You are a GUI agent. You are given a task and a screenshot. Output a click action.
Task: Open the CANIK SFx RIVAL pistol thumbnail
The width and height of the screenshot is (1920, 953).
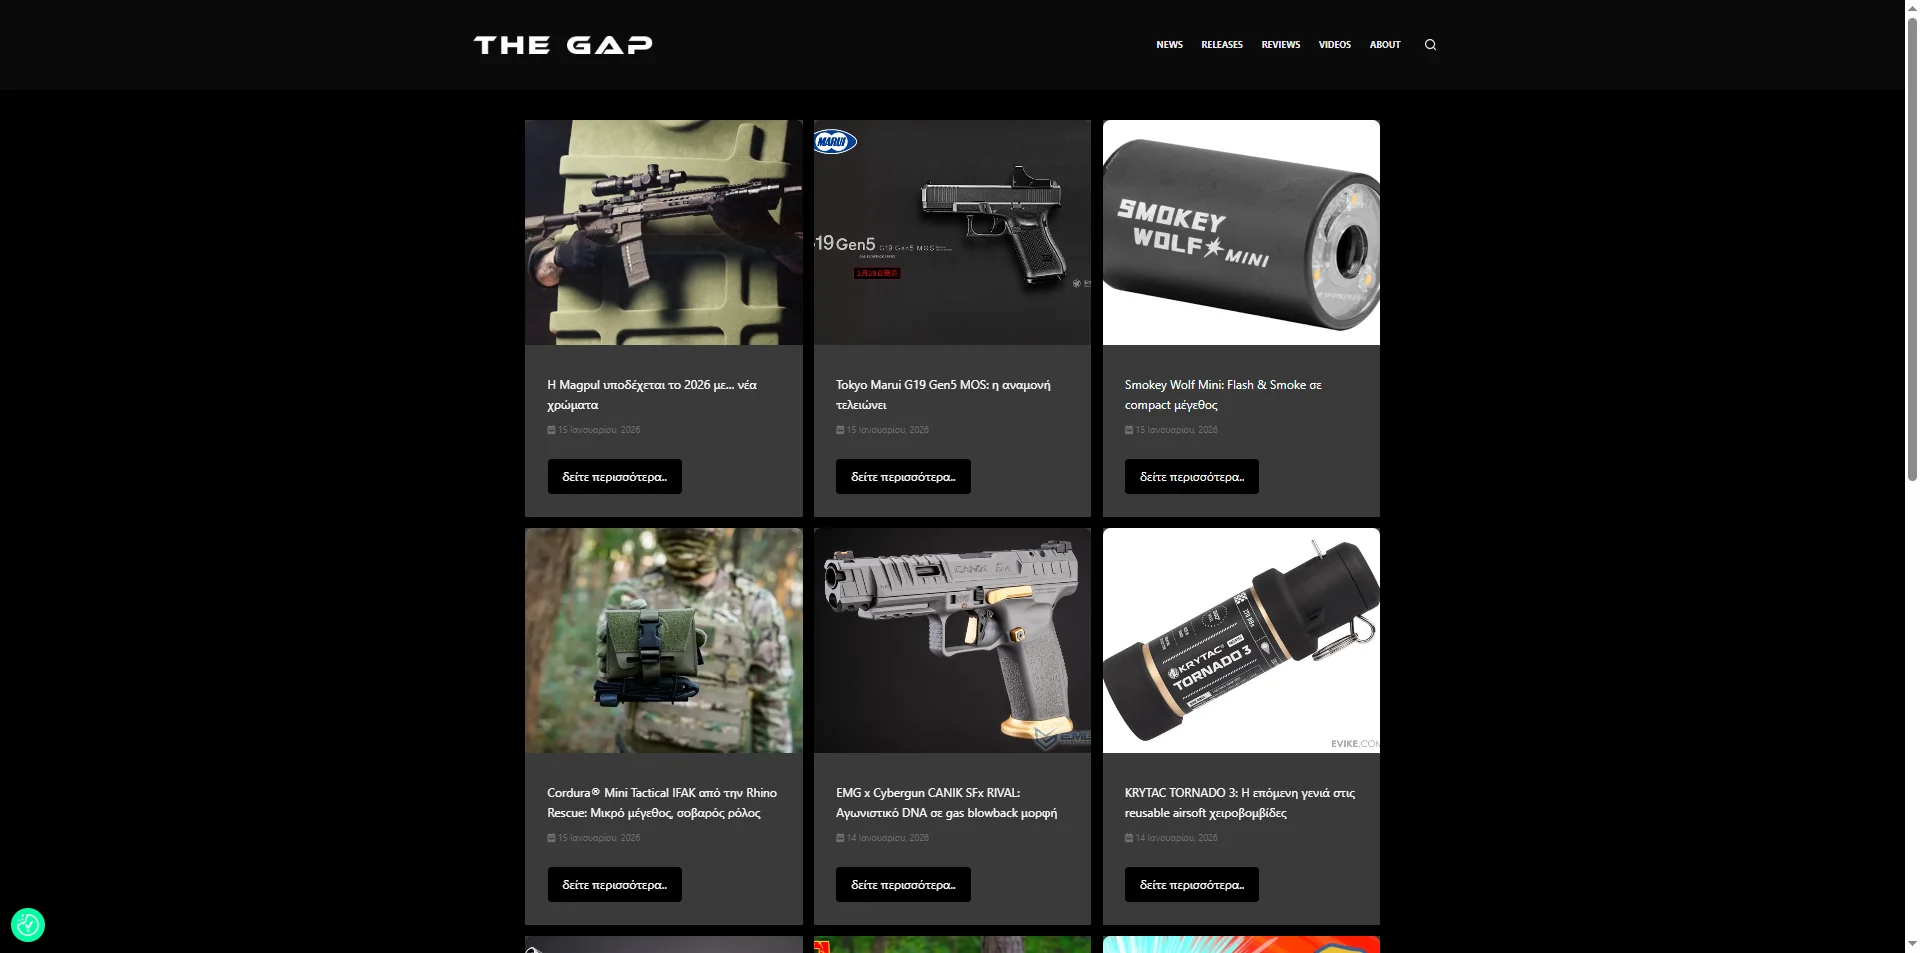click(x=952, y=641)
